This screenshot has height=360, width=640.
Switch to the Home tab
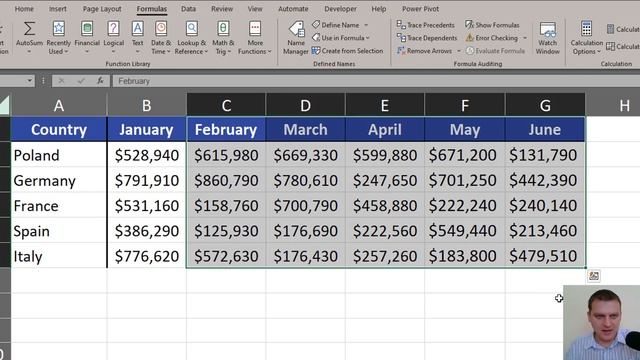(x=24, y=9)
